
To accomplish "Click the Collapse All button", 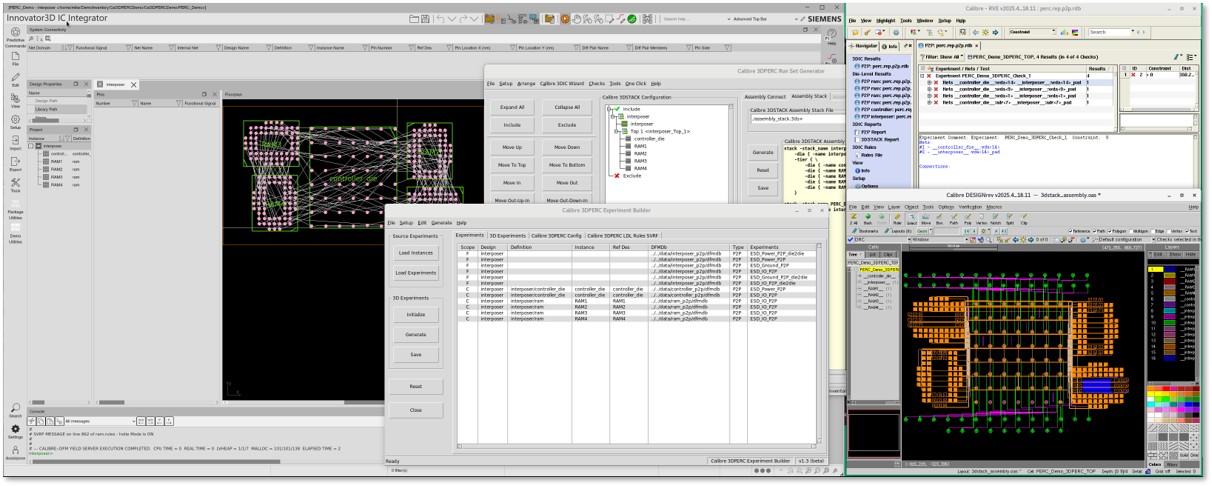I will pos(567,107).
